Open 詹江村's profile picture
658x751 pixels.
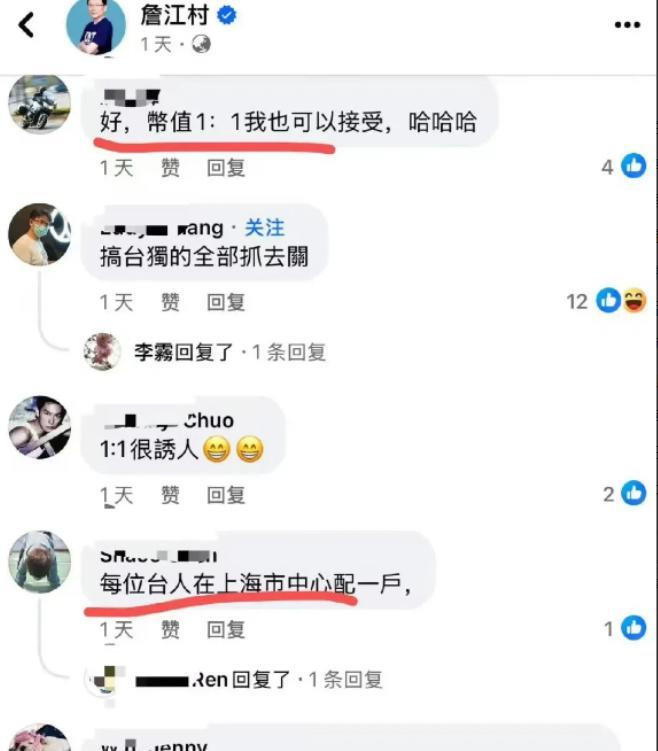click(x=96, y=27)
